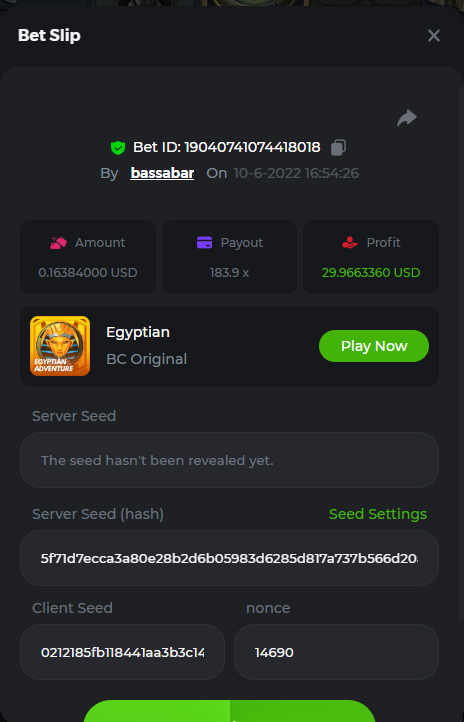Open Seed Settings link
Image resolution: width=464 pixels, height=722 pixels.
click(378, 514)
